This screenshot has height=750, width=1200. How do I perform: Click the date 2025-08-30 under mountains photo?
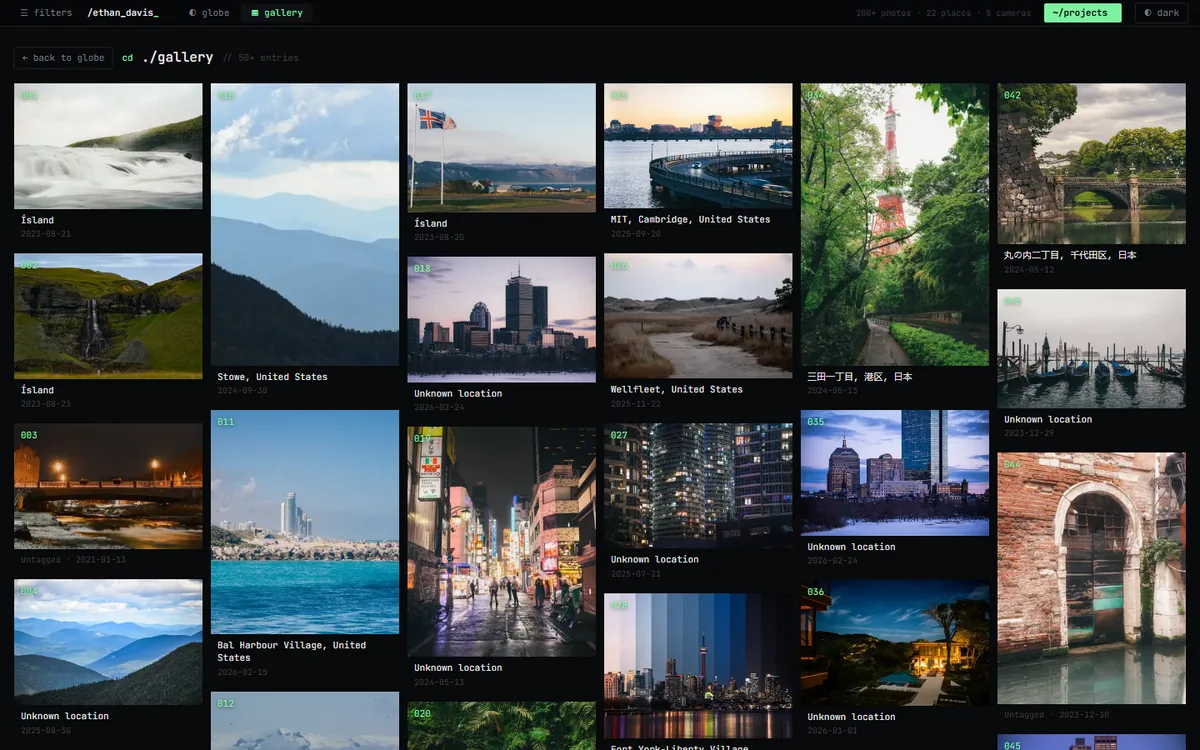click(46, 731)
